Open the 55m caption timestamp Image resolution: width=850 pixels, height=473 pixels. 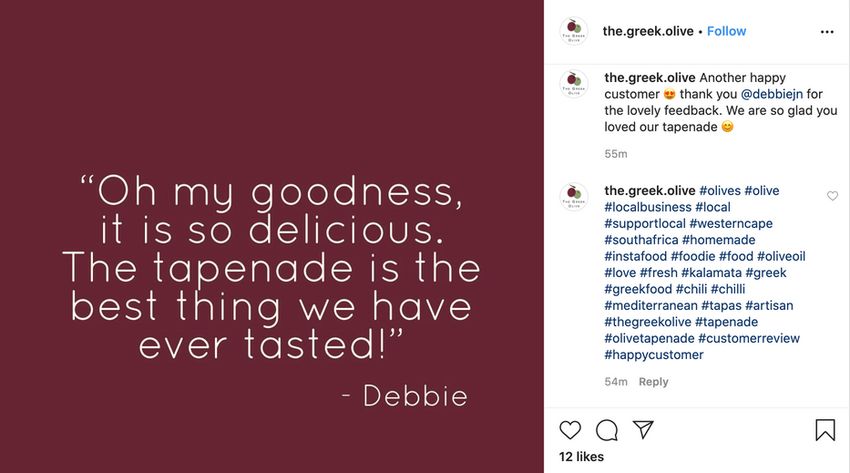click(616, 154)
